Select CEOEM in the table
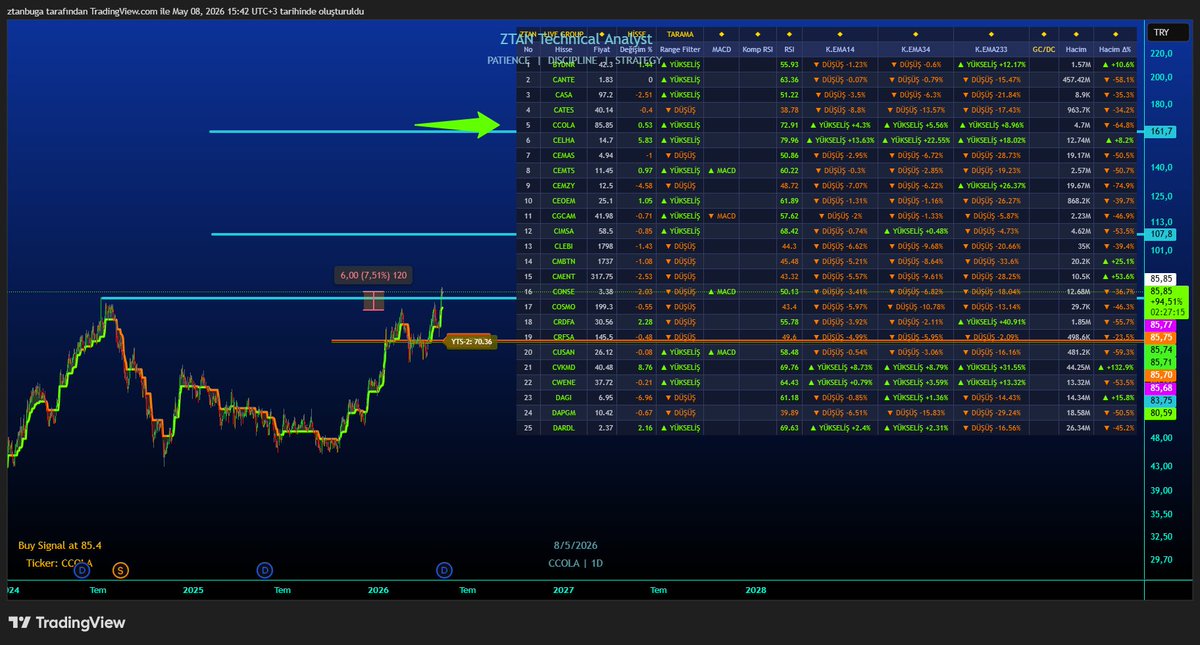 coord(564,201)
